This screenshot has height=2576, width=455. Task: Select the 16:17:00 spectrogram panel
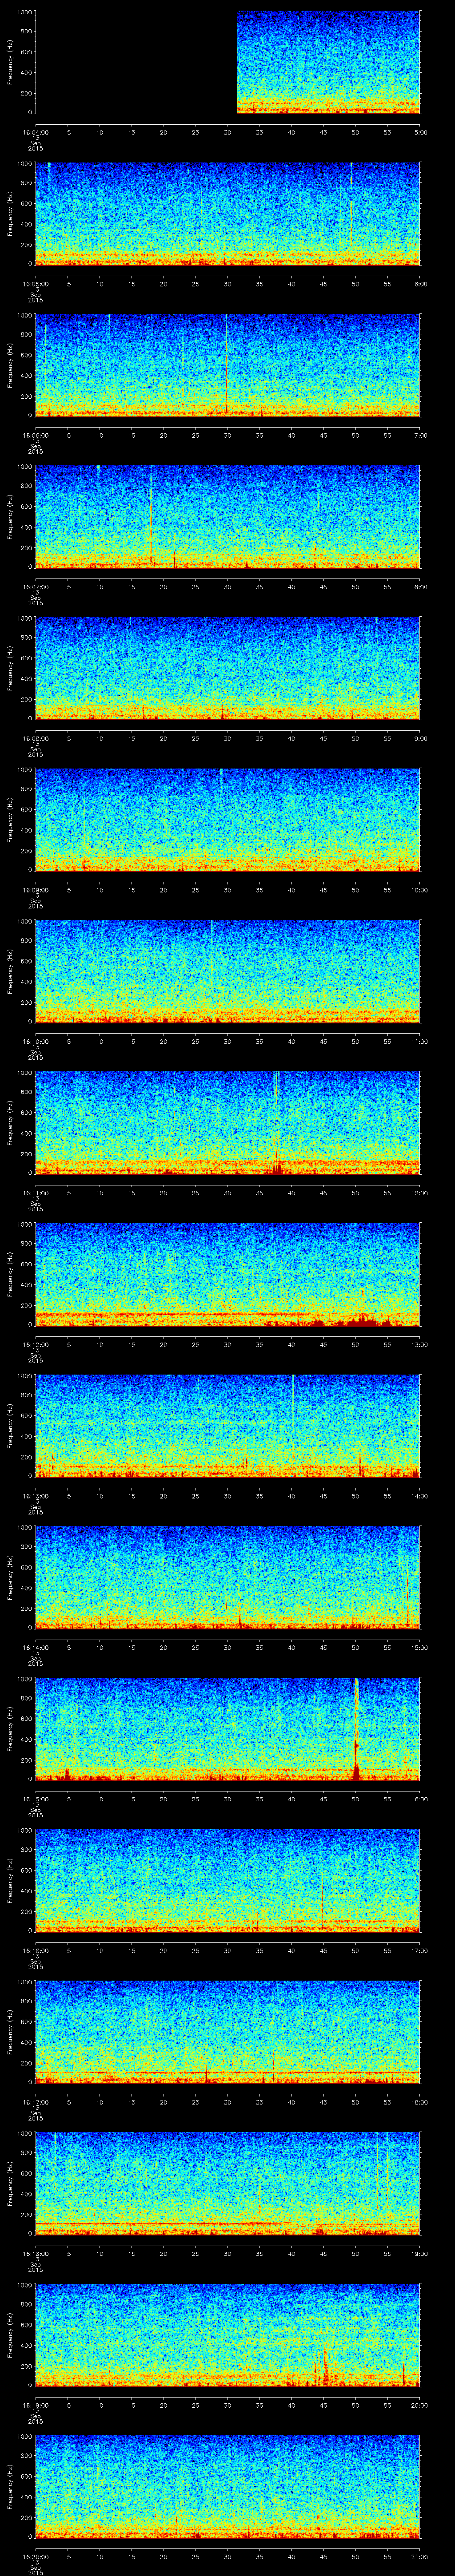[x=227, y=2030]
